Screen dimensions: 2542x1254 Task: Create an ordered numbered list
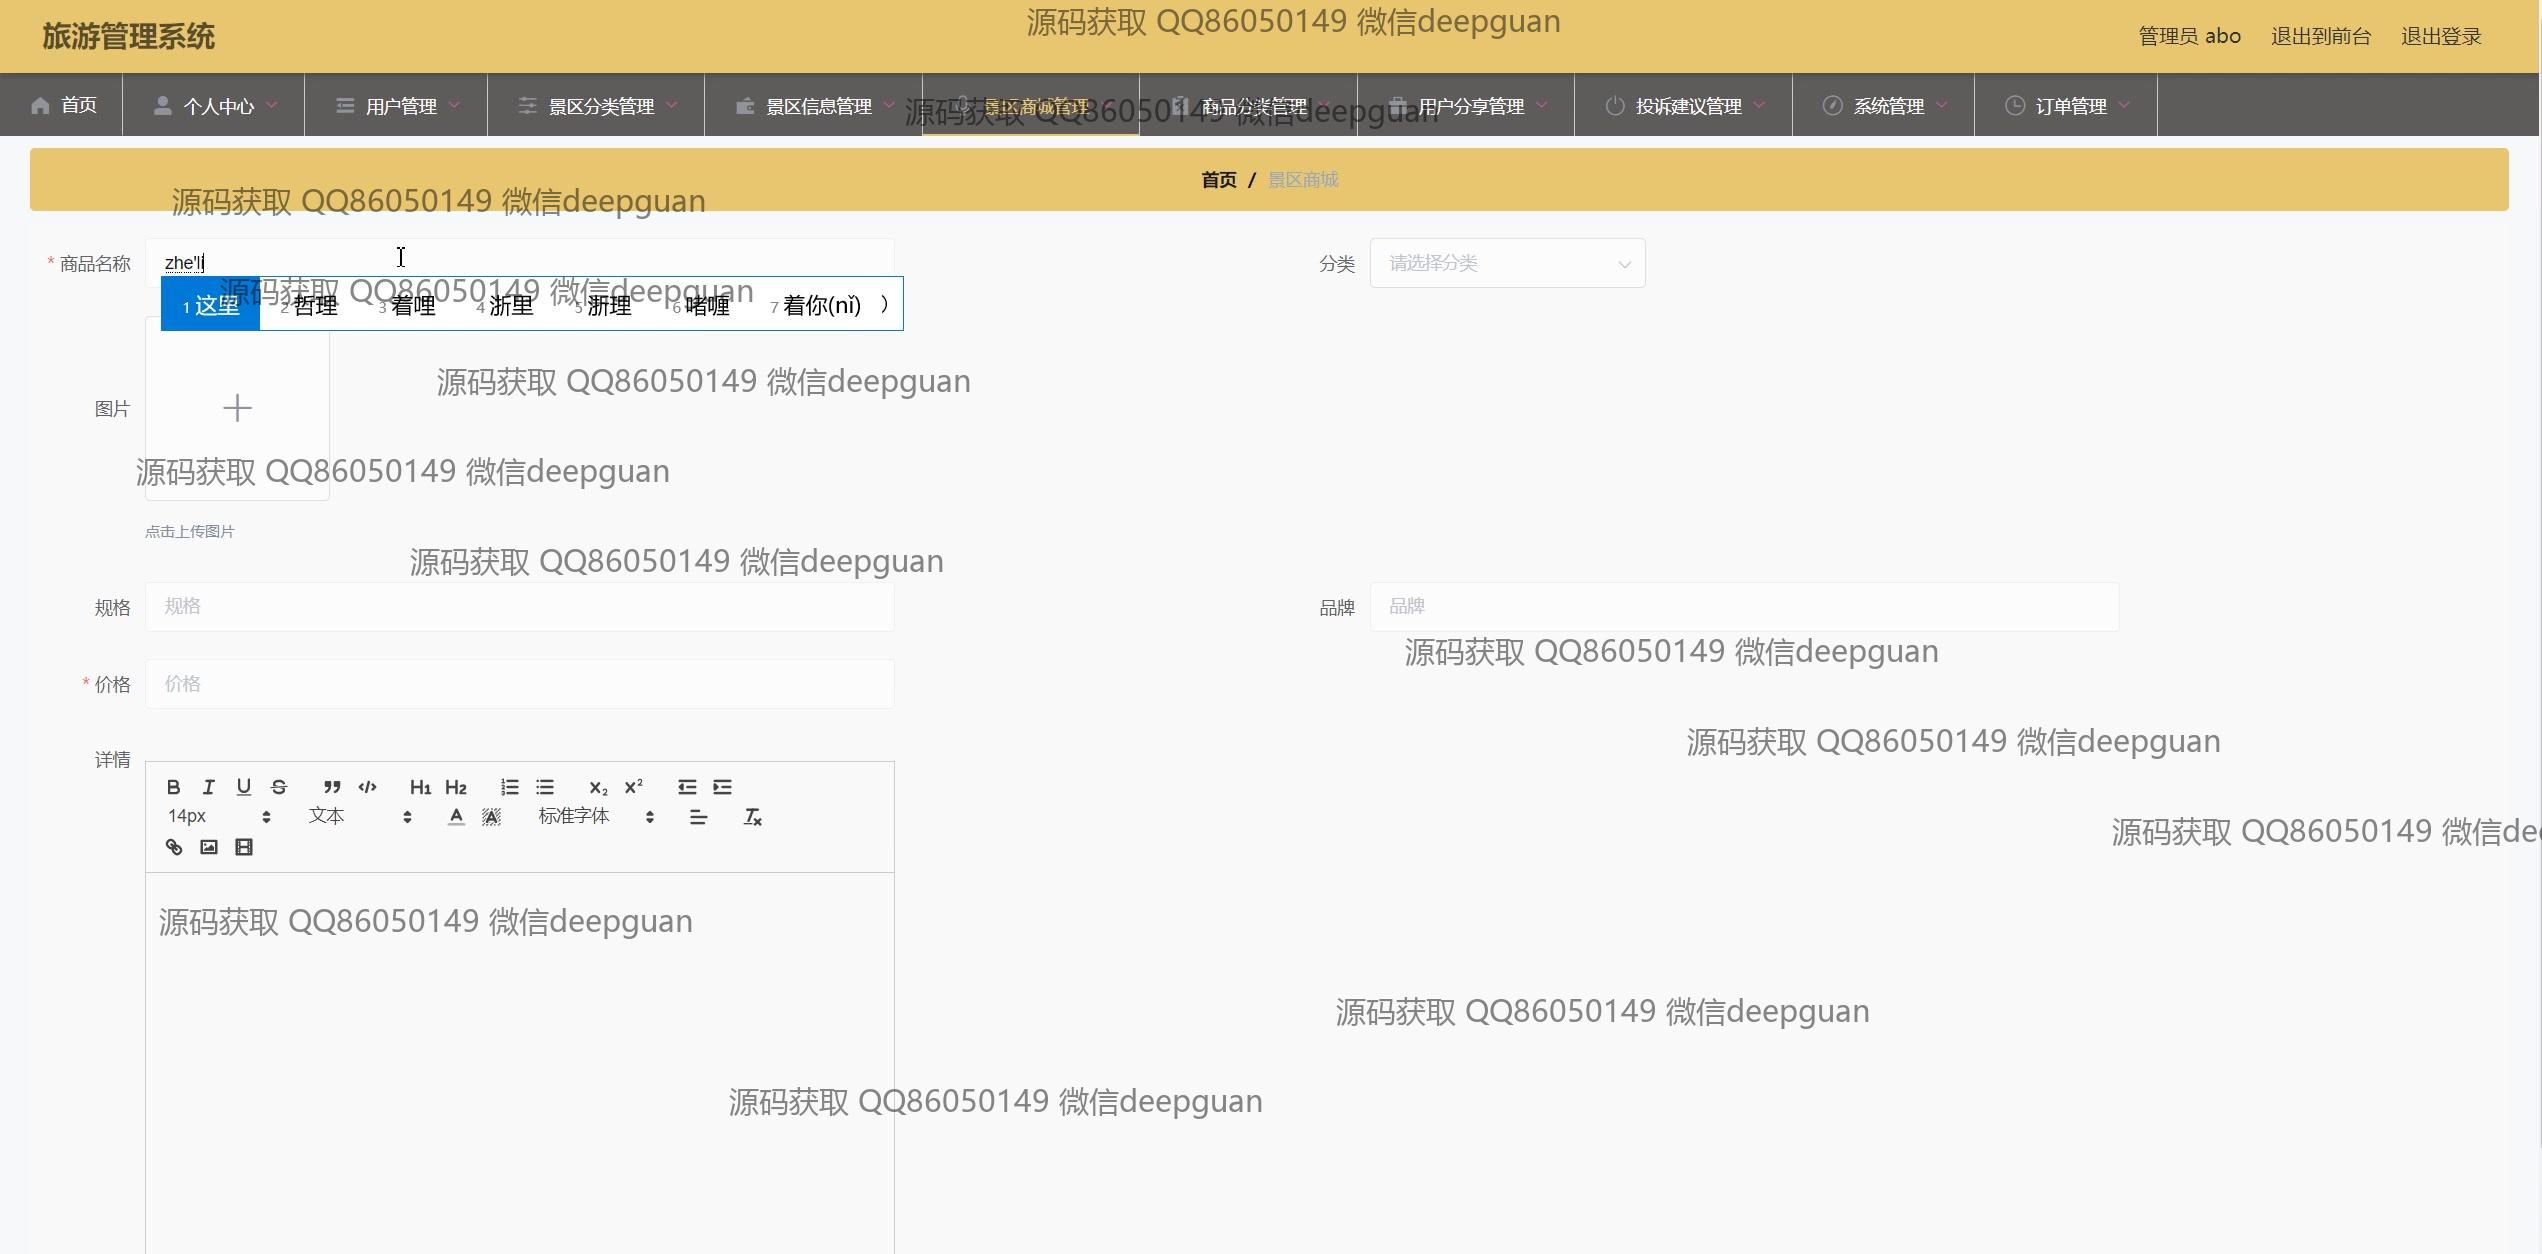tap(509, 787)
